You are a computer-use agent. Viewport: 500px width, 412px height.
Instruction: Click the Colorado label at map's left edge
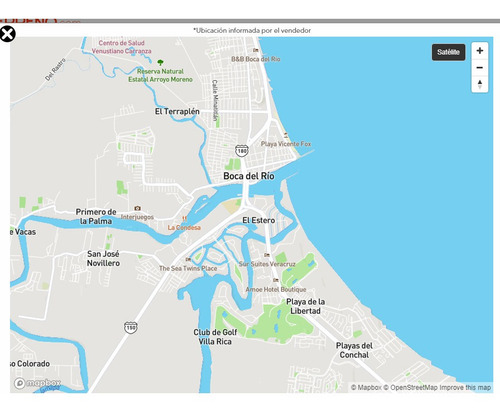pos(30,364)
